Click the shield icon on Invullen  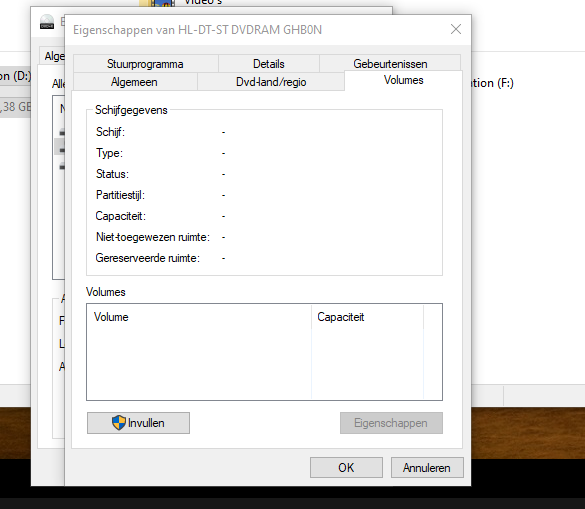119,423
